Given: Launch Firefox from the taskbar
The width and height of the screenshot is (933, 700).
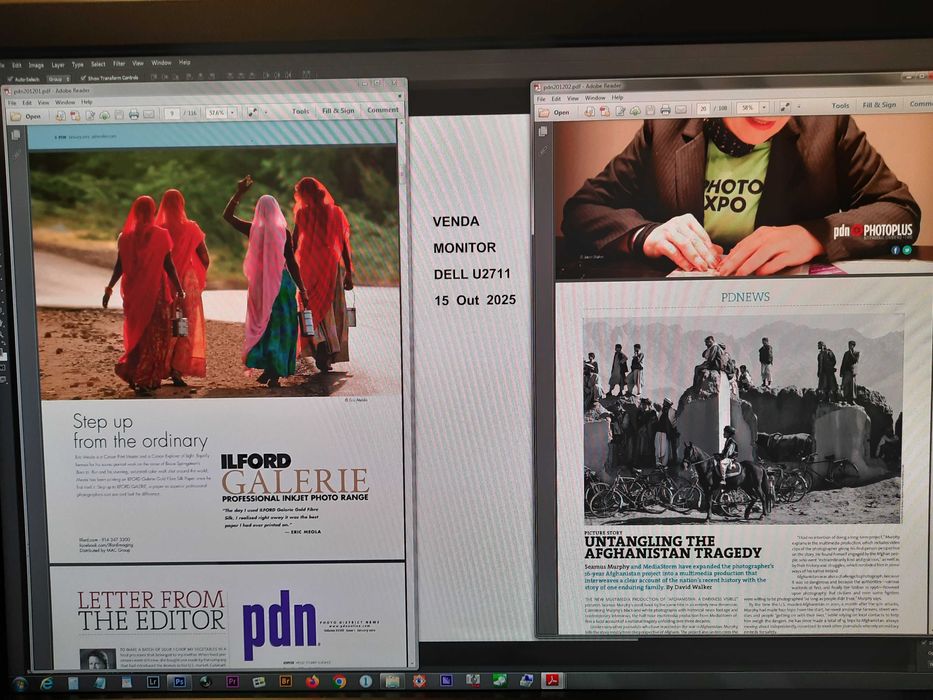Looking at the screenshot, I should pyautogui.click(x=312, y=682).
